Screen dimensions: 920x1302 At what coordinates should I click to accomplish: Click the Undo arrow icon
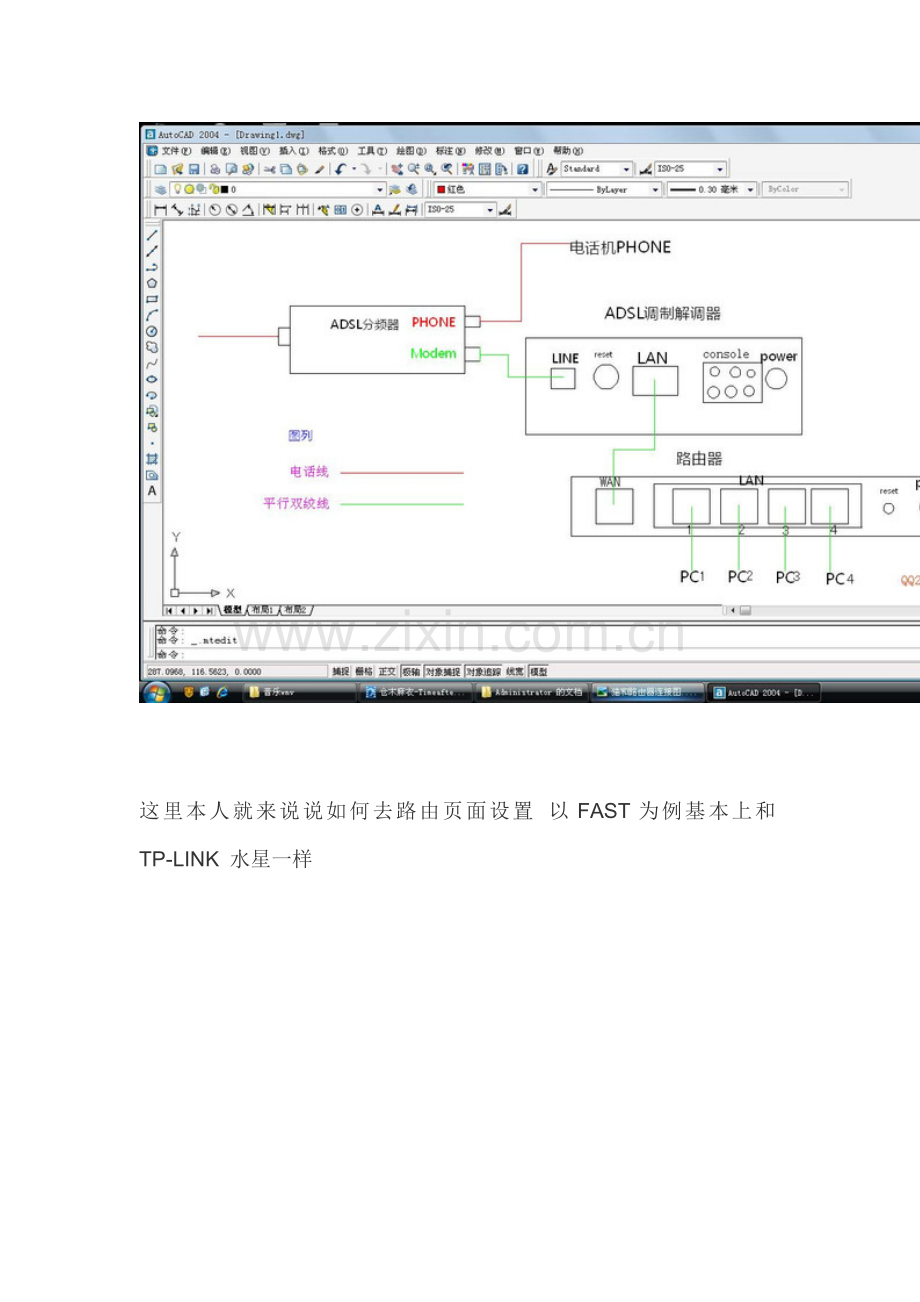[341, 170]
